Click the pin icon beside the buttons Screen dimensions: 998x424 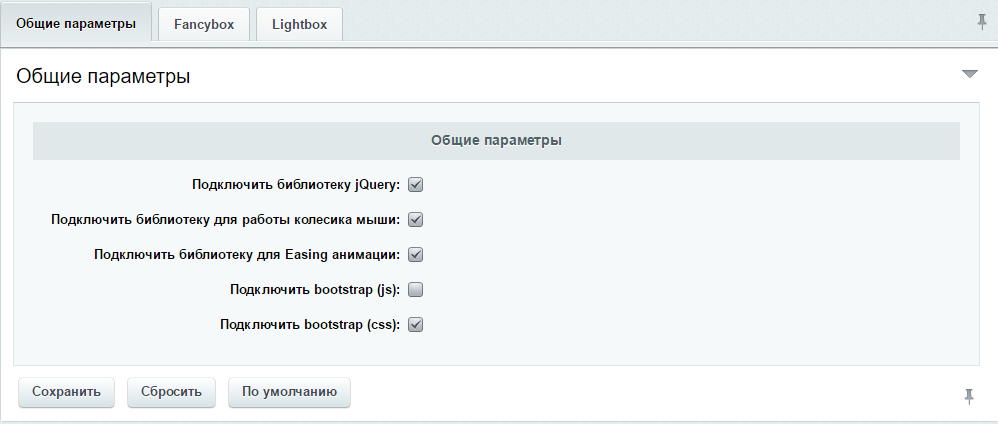969,396
